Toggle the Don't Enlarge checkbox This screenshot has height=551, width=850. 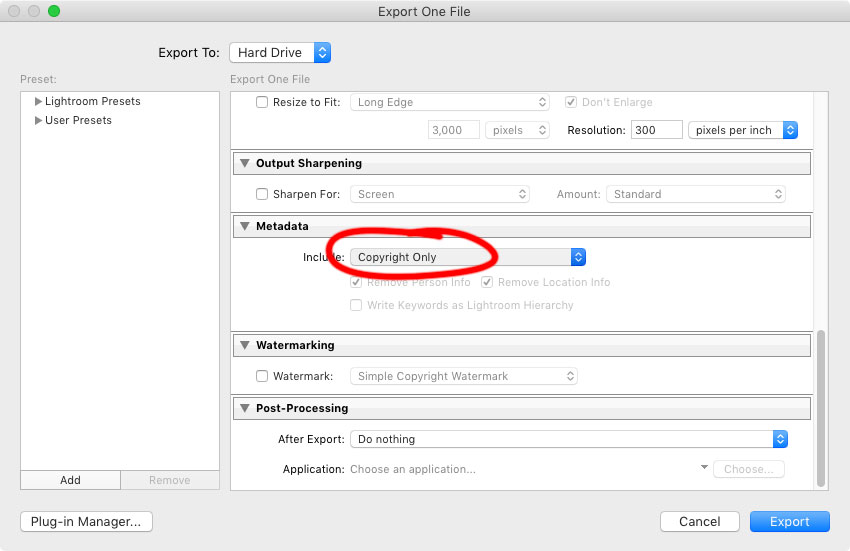(571, 102)
